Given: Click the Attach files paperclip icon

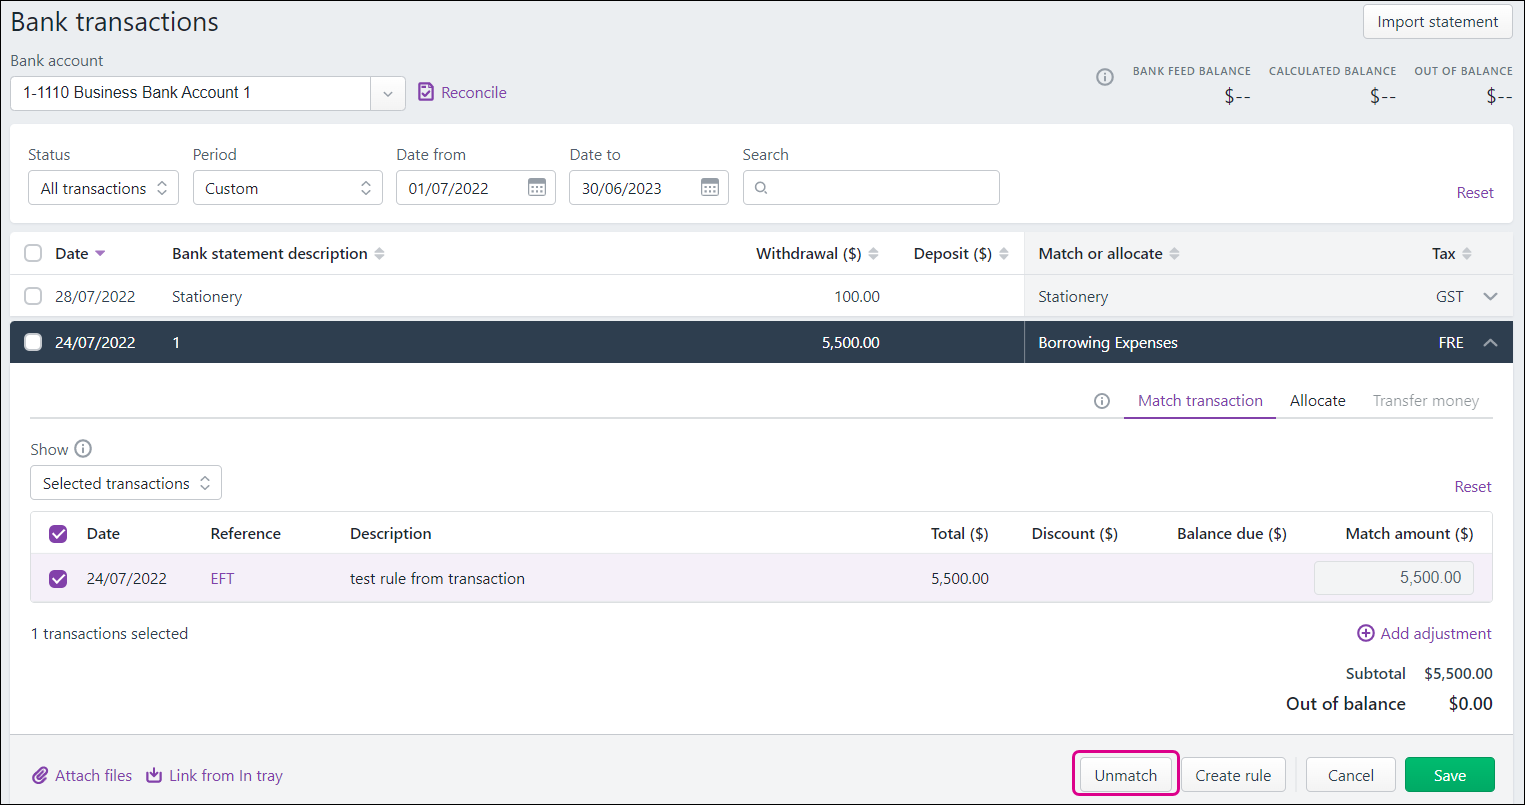Looking at the screenshot, I should tap(40, 775).
